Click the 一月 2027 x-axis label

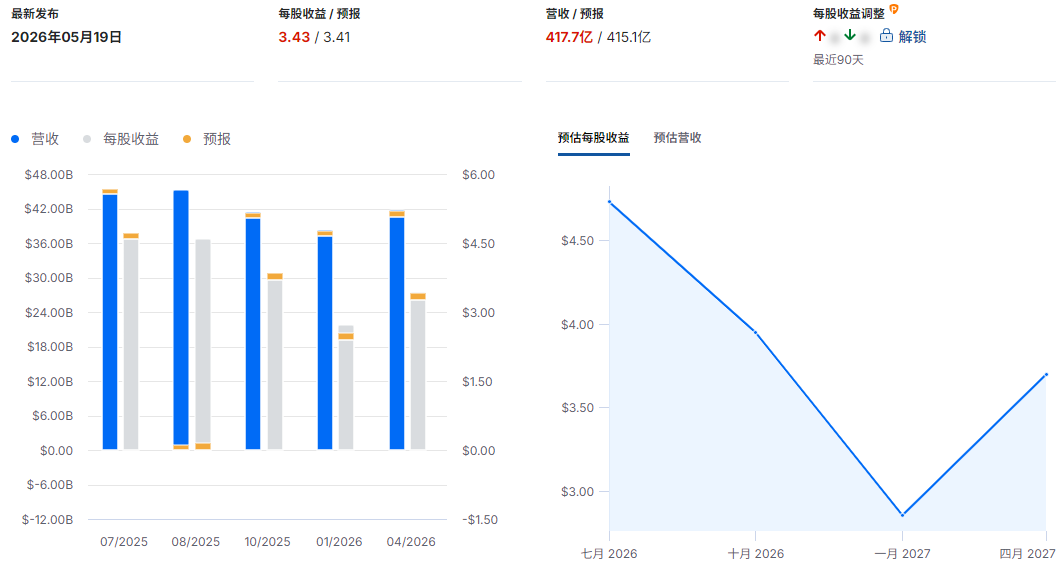click(x=902, y=554)
